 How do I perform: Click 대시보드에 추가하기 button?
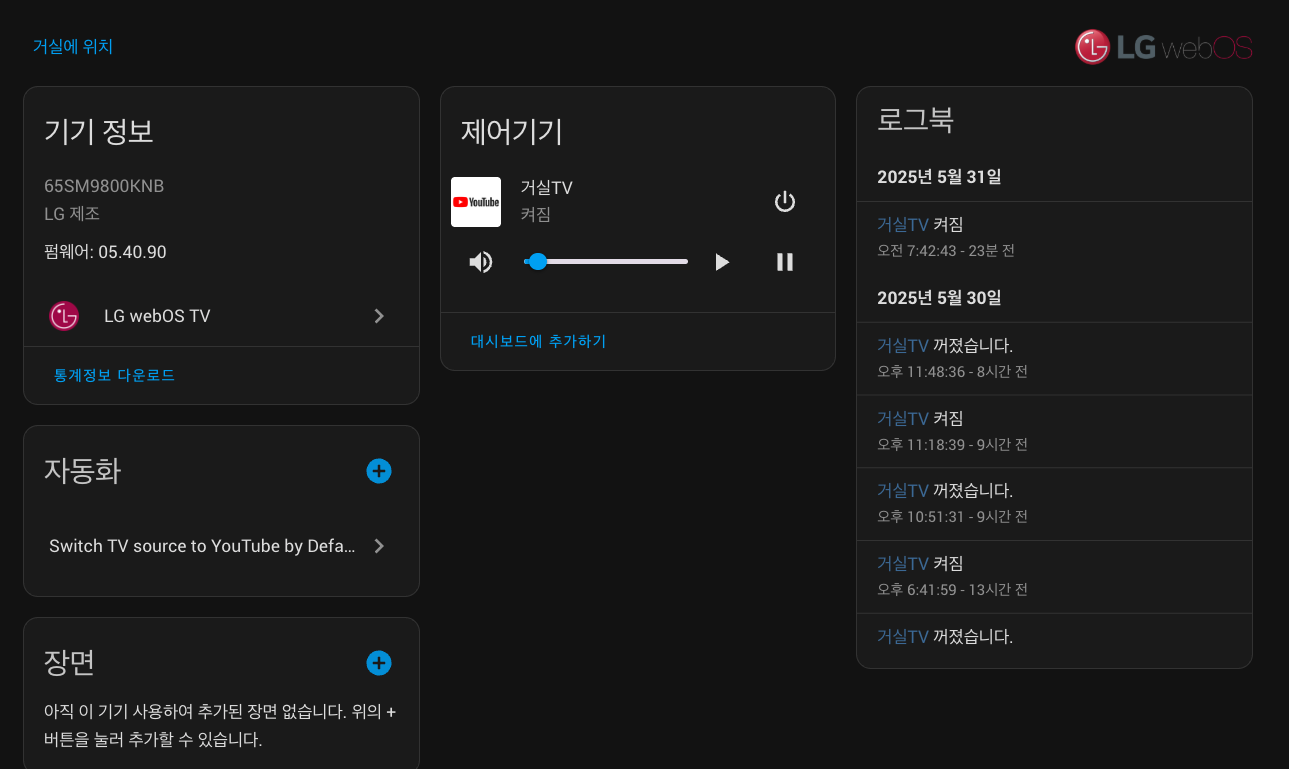(x=538, y=341)
